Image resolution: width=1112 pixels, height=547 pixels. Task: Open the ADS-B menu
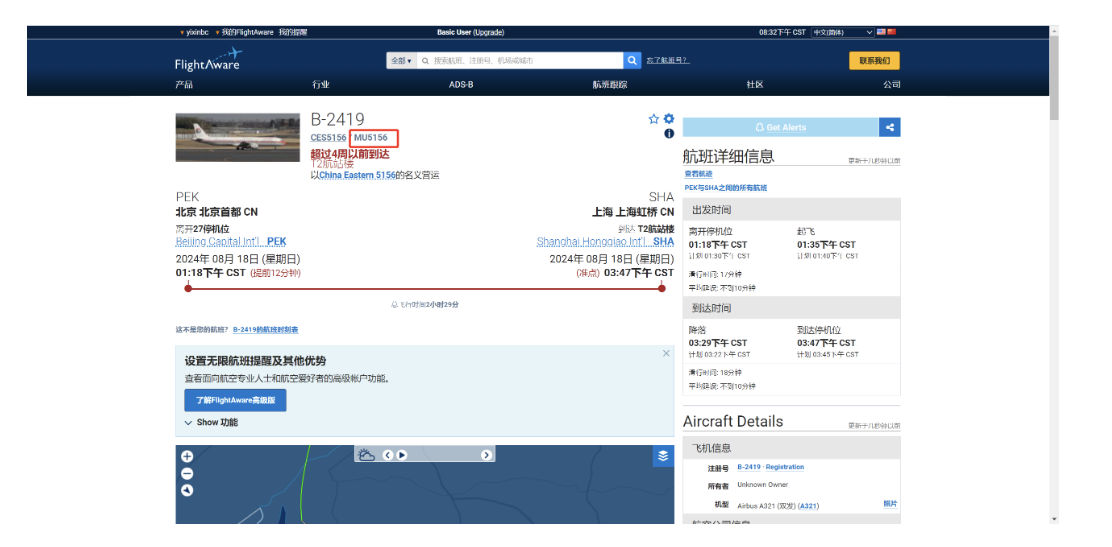[461, 84]
